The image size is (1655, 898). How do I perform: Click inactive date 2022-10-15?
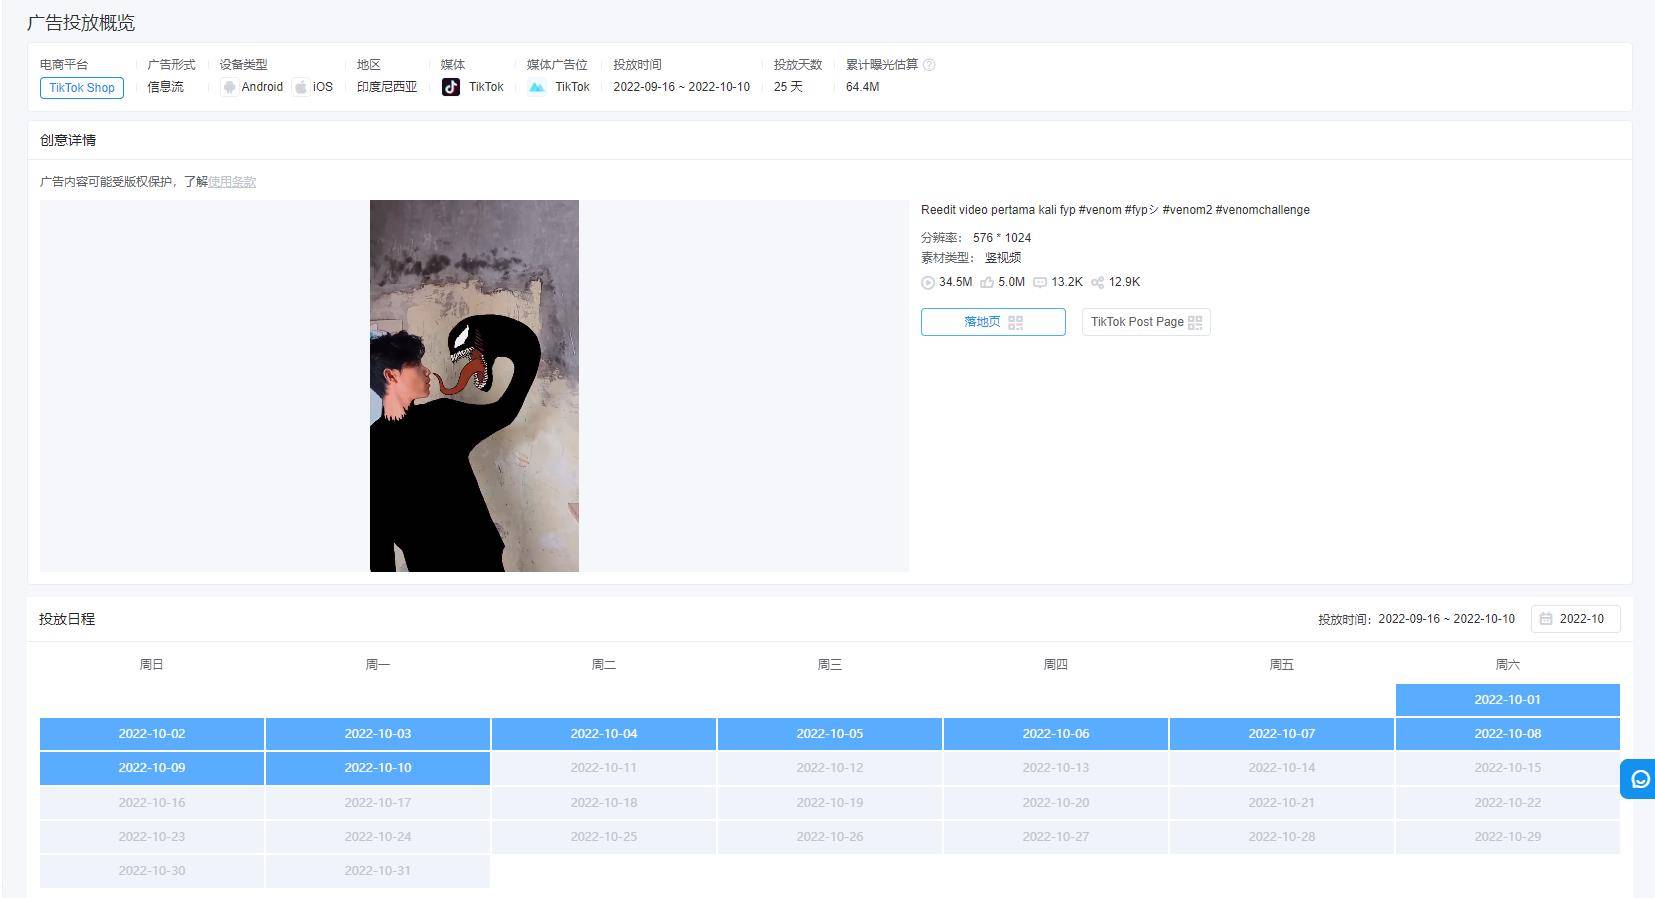(1508, 768)
